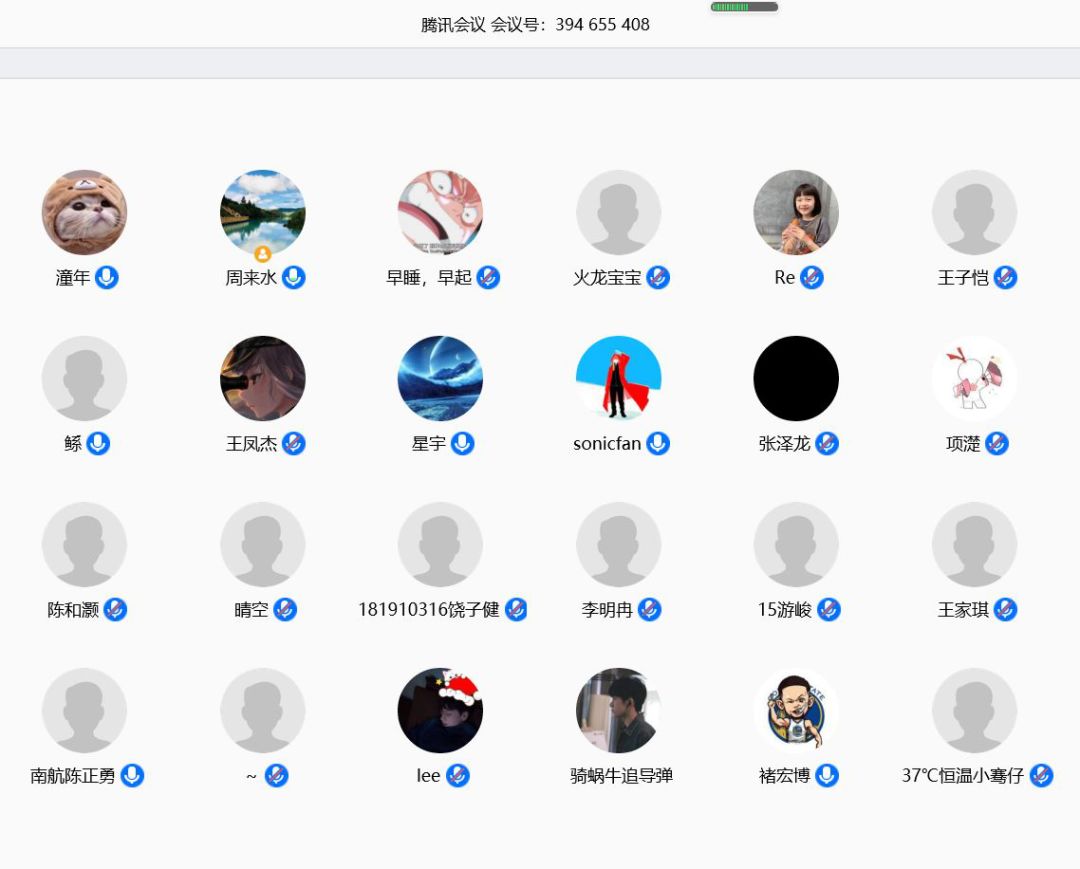The width and height of the screenshot is (1080, 869).
Task: Click the participant name 181910316饶子健
Action: pos(428,609)
